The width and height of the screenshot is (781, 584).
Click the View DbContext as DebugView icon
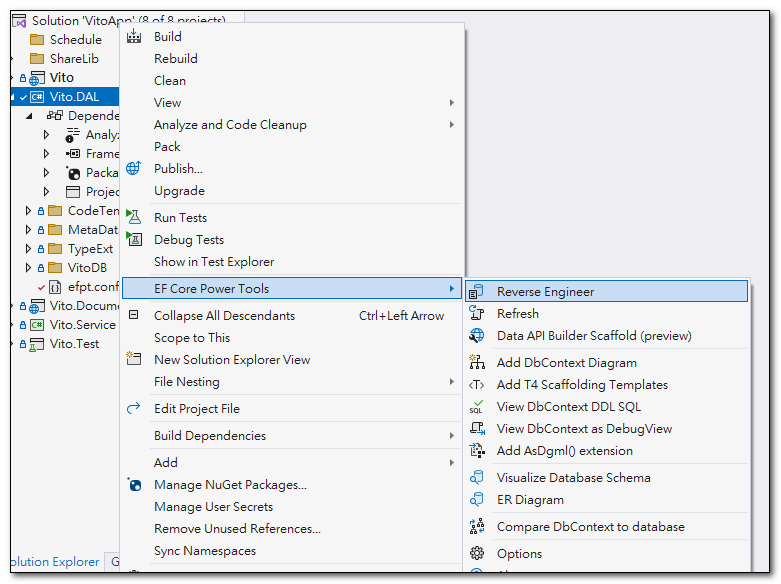tap(477, 429)
